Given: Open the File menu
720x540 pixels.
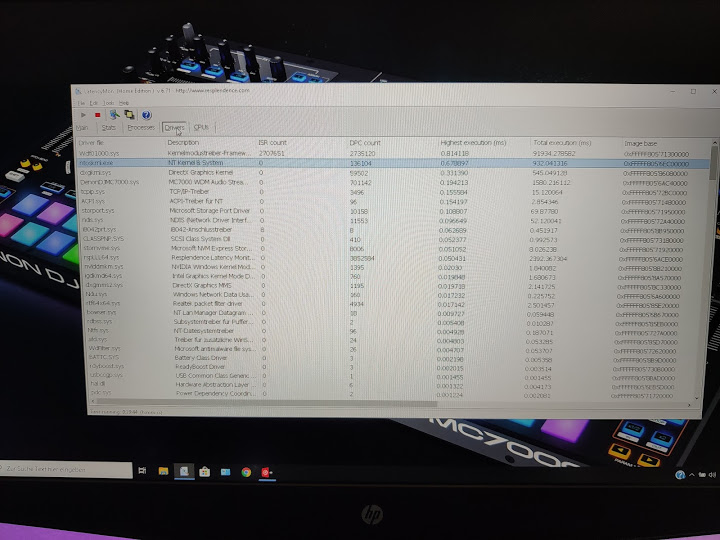Looking at the screenshot, I should coord(81,103).
